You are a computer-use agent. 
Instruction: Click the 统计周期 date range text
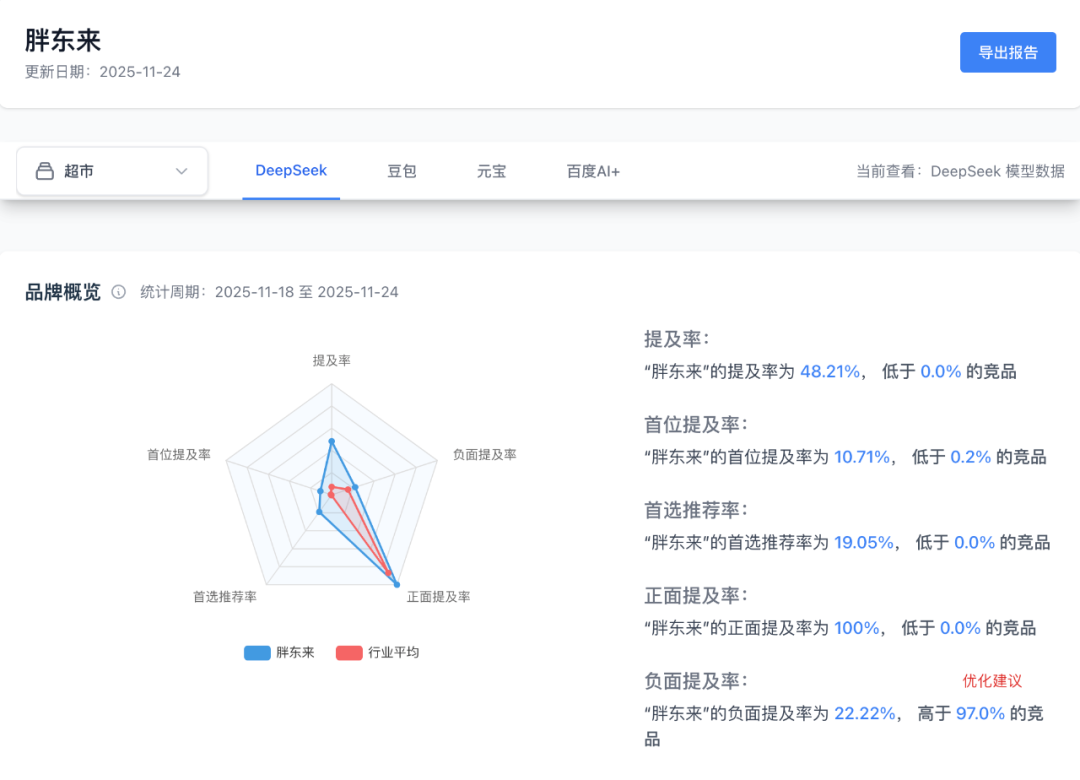pyautogui.click(x=269, y=292)
